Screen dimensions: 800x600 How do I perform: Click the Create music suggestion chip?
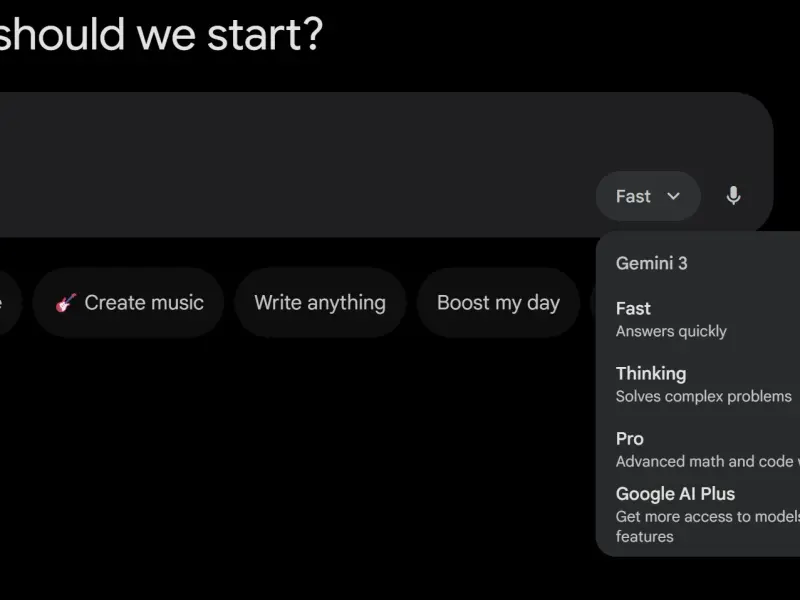(x=129, y=303)
